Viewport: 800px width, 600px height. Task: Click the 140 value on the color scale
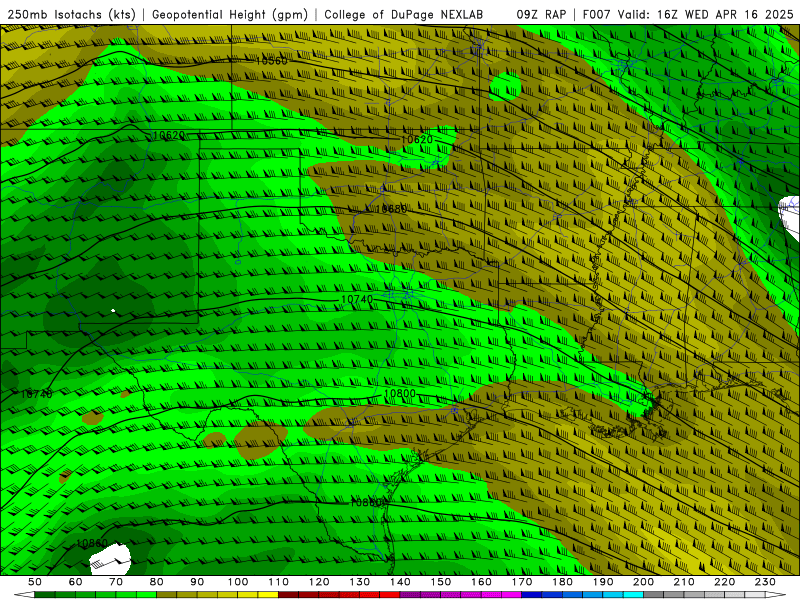tap(400, 582)
